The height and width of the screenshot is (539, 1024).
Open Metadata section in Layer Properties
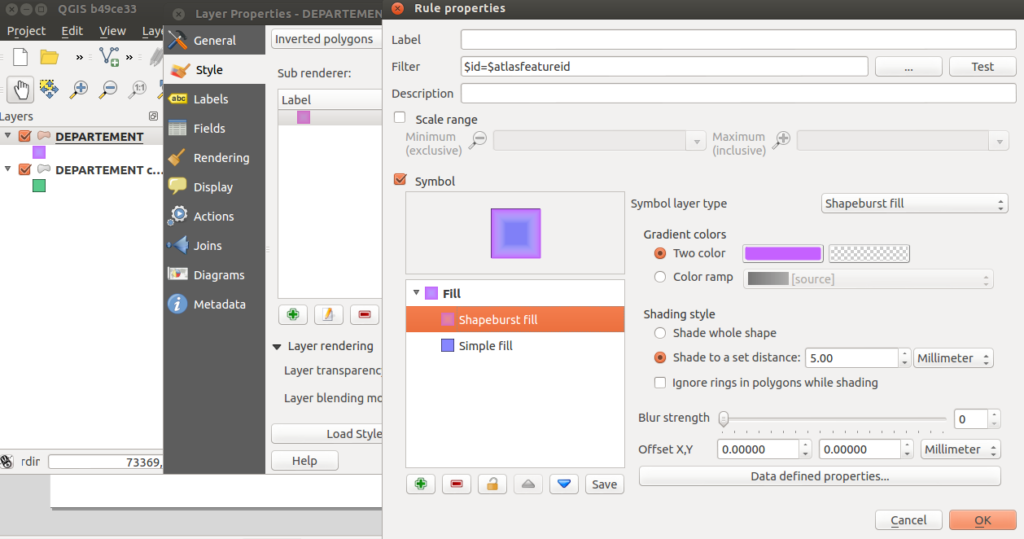pos(214,304)
